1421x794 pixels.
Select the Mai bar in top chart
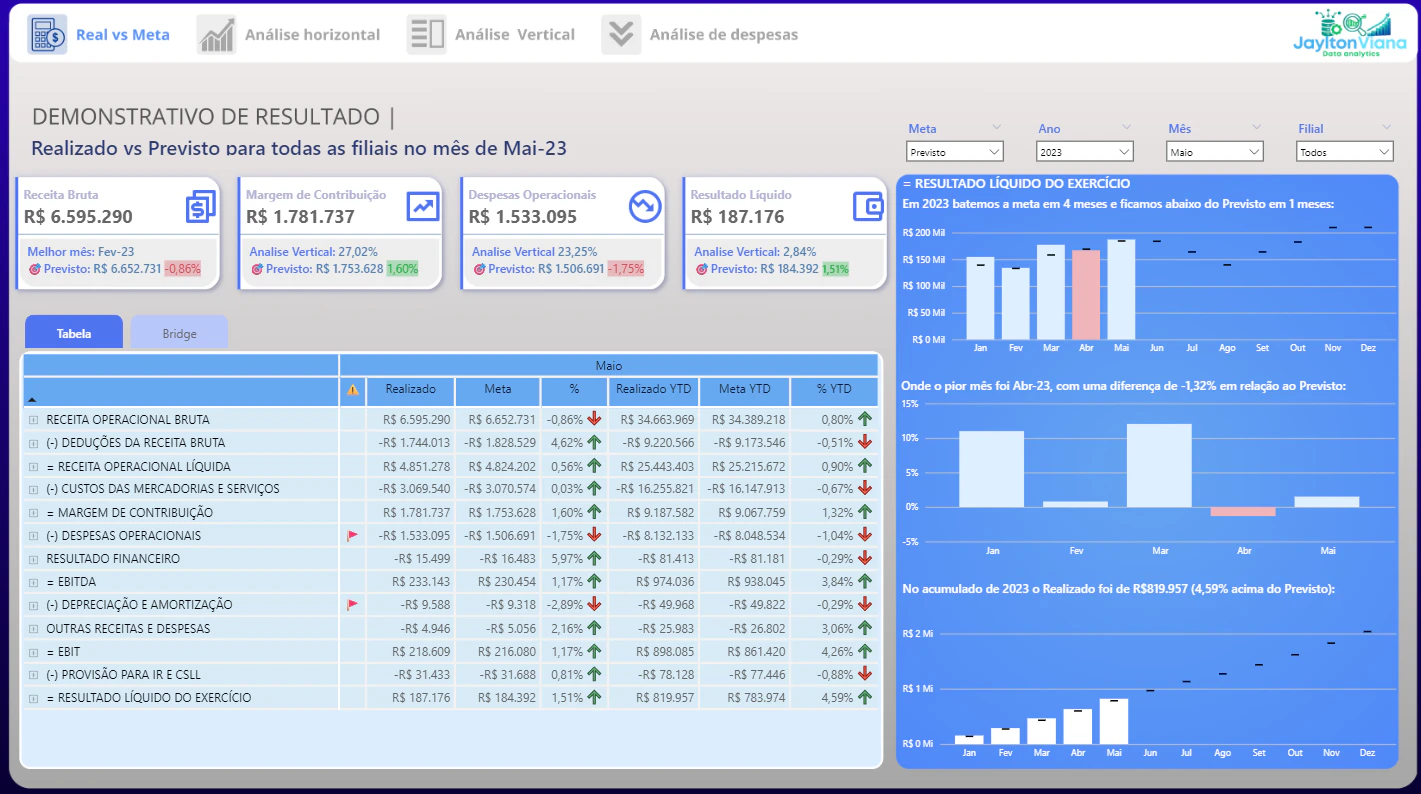tap(1121, 290)
